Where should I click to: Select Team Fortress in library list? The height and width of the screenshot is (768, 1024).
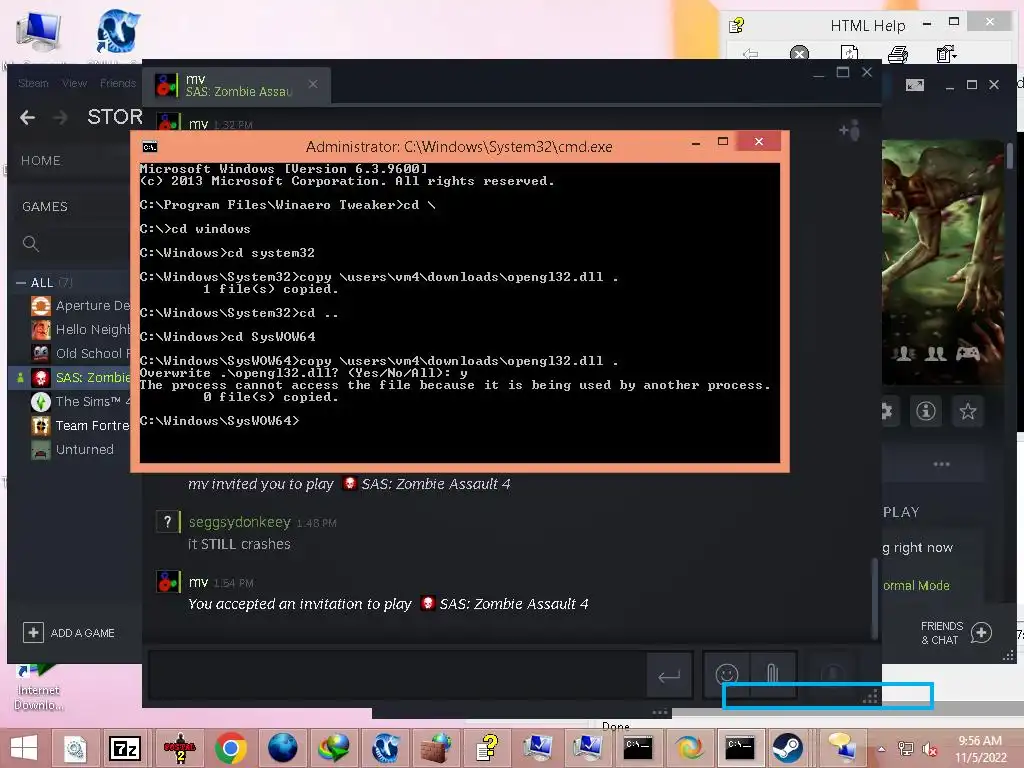pyautogui.click(x=80, y=426)
